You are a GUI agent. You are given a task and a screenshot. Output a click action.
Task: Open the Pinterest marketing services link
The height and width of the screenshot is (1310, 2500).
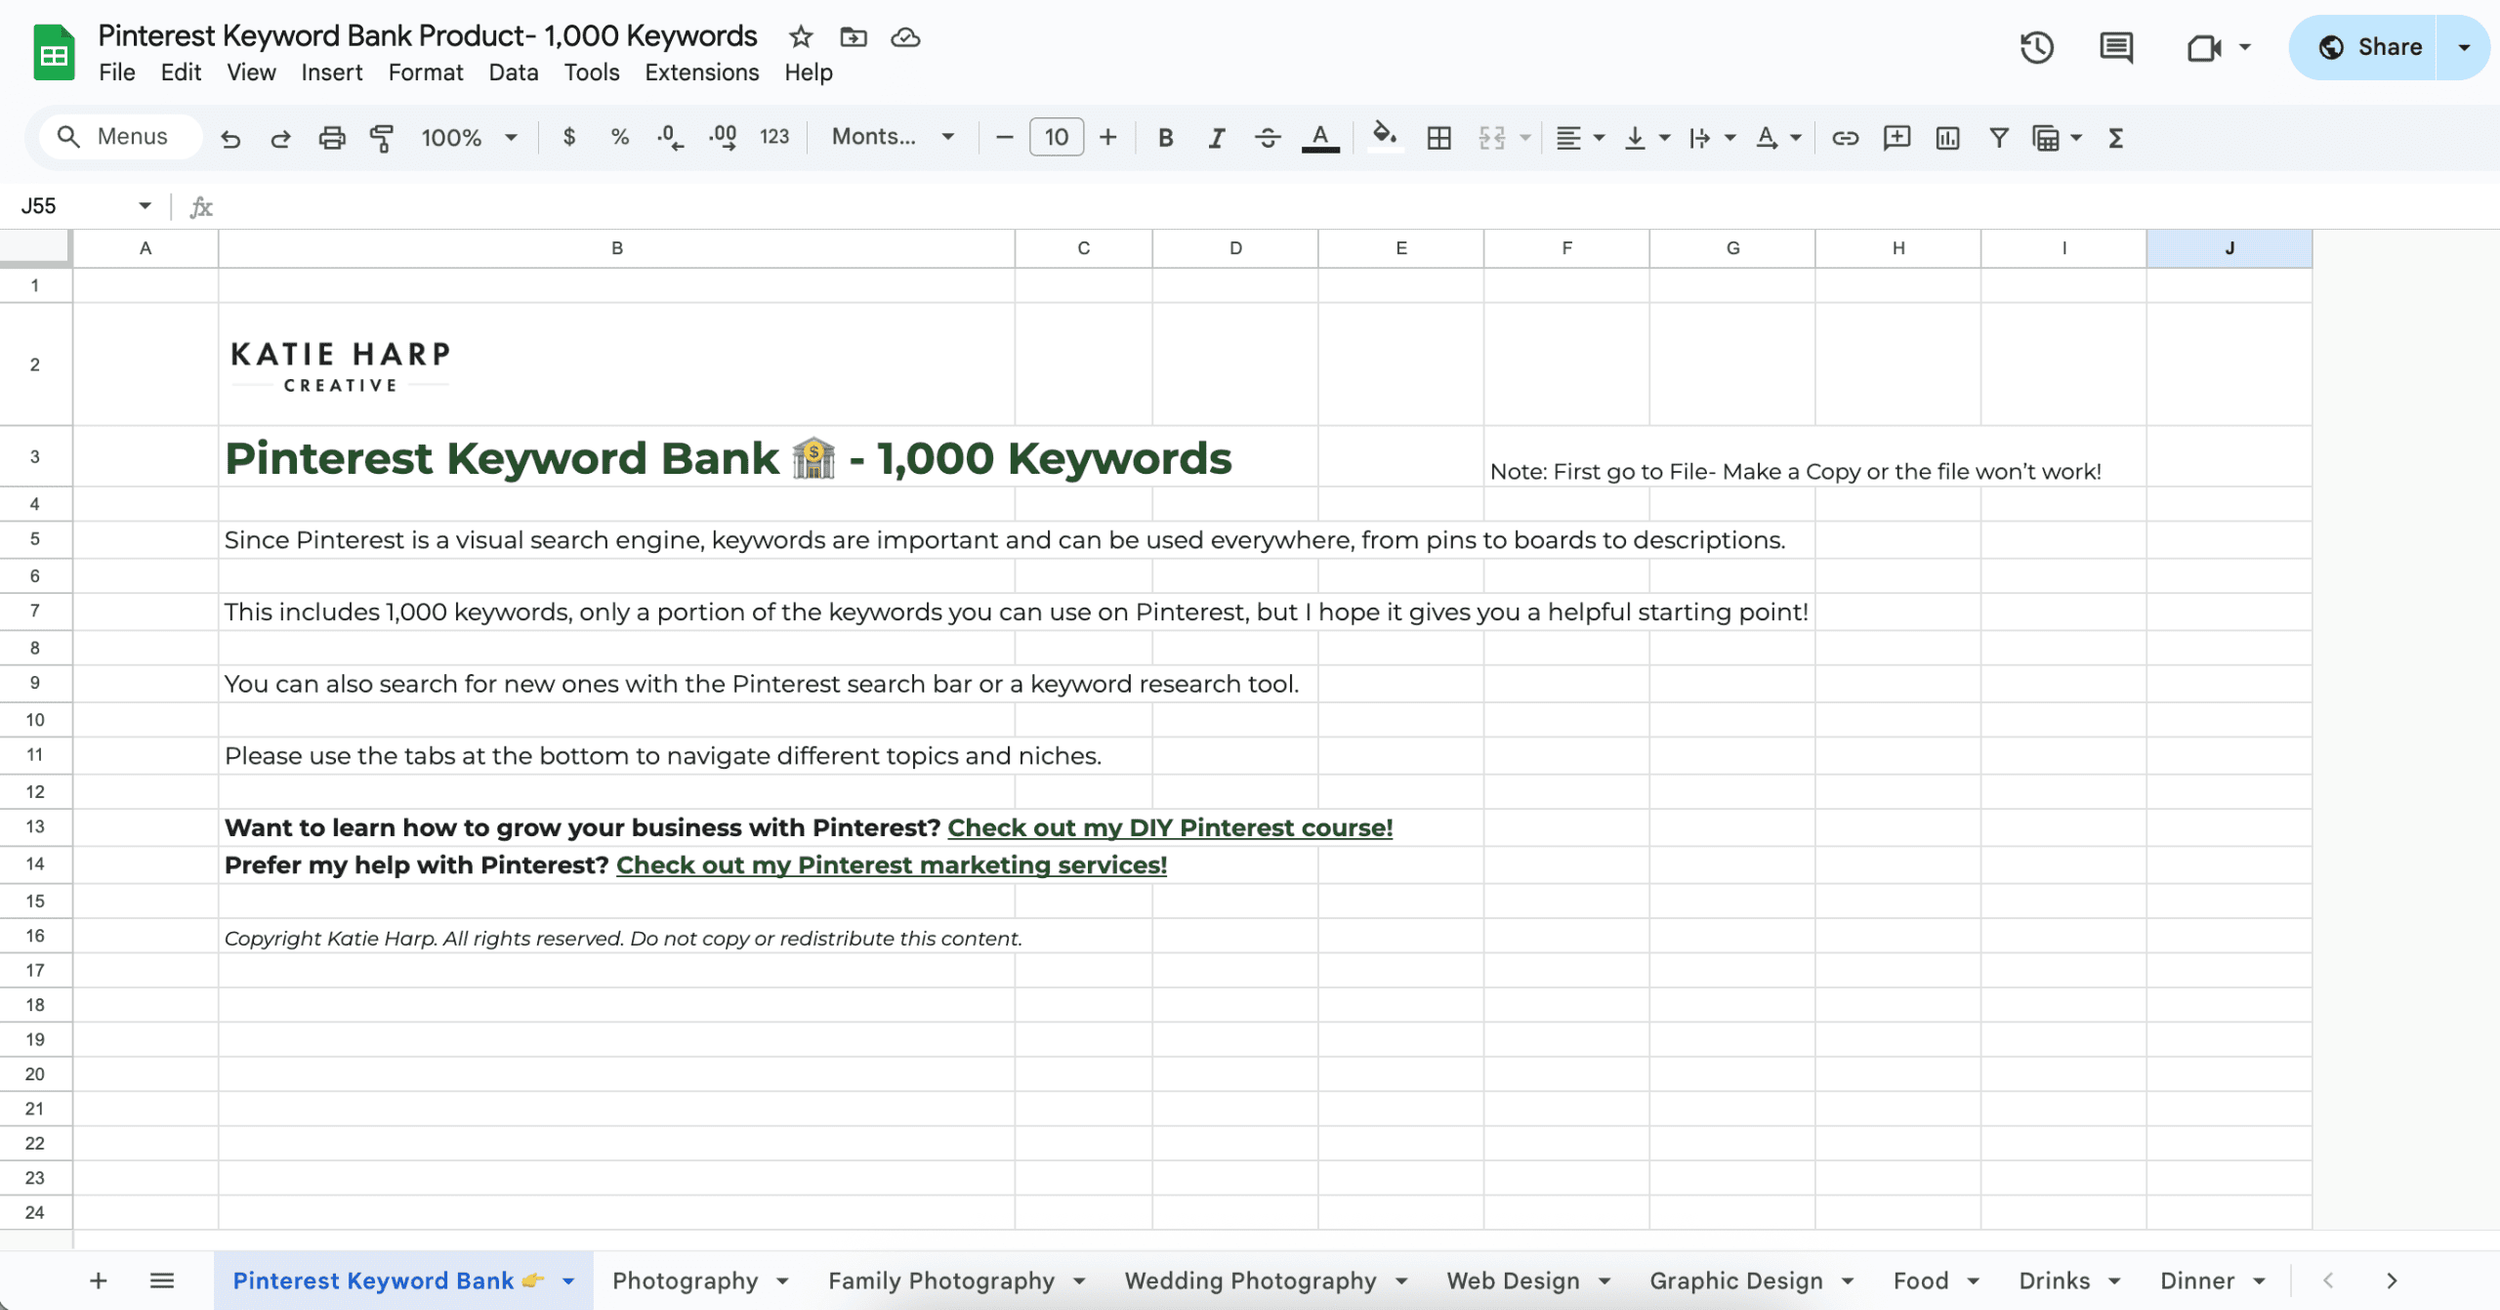(891, 865)
